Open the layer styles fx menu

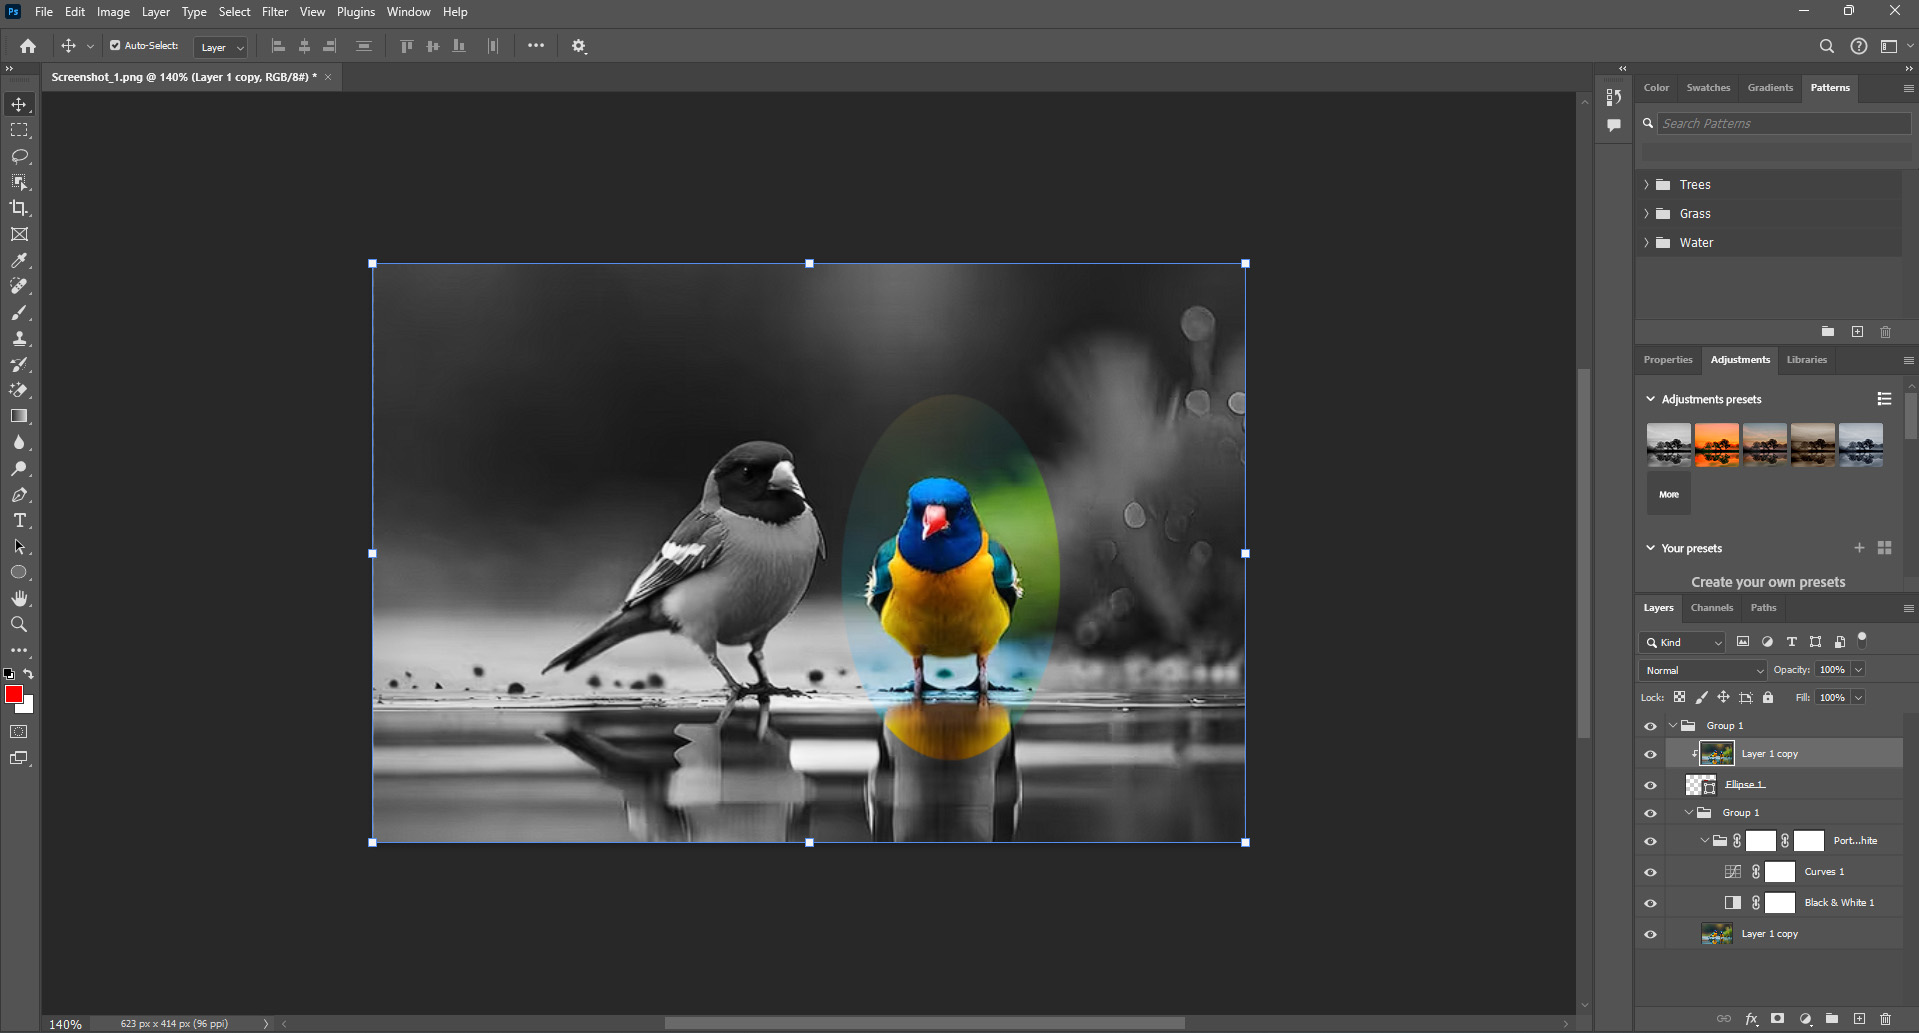coord(1751,1019)
